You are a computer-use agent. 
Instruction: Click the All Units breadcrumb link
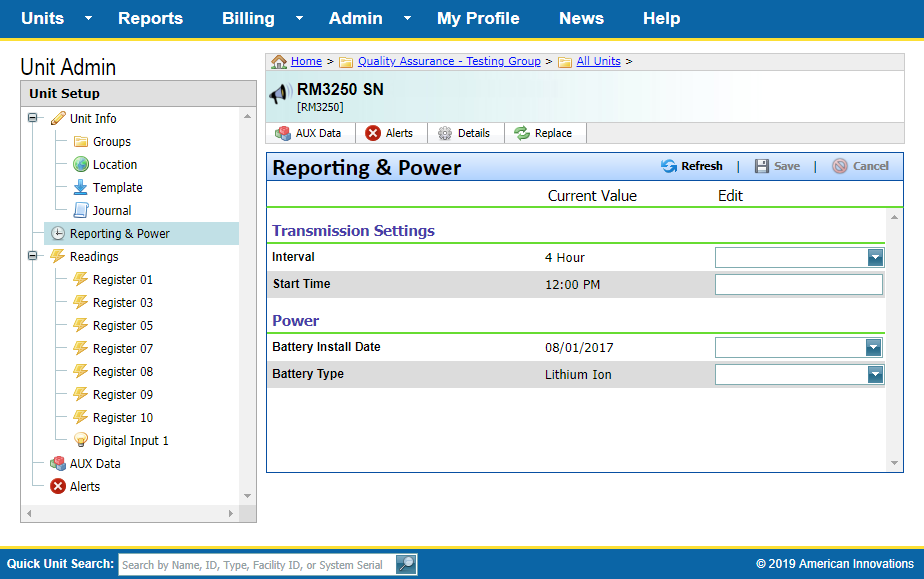(598, 62)
